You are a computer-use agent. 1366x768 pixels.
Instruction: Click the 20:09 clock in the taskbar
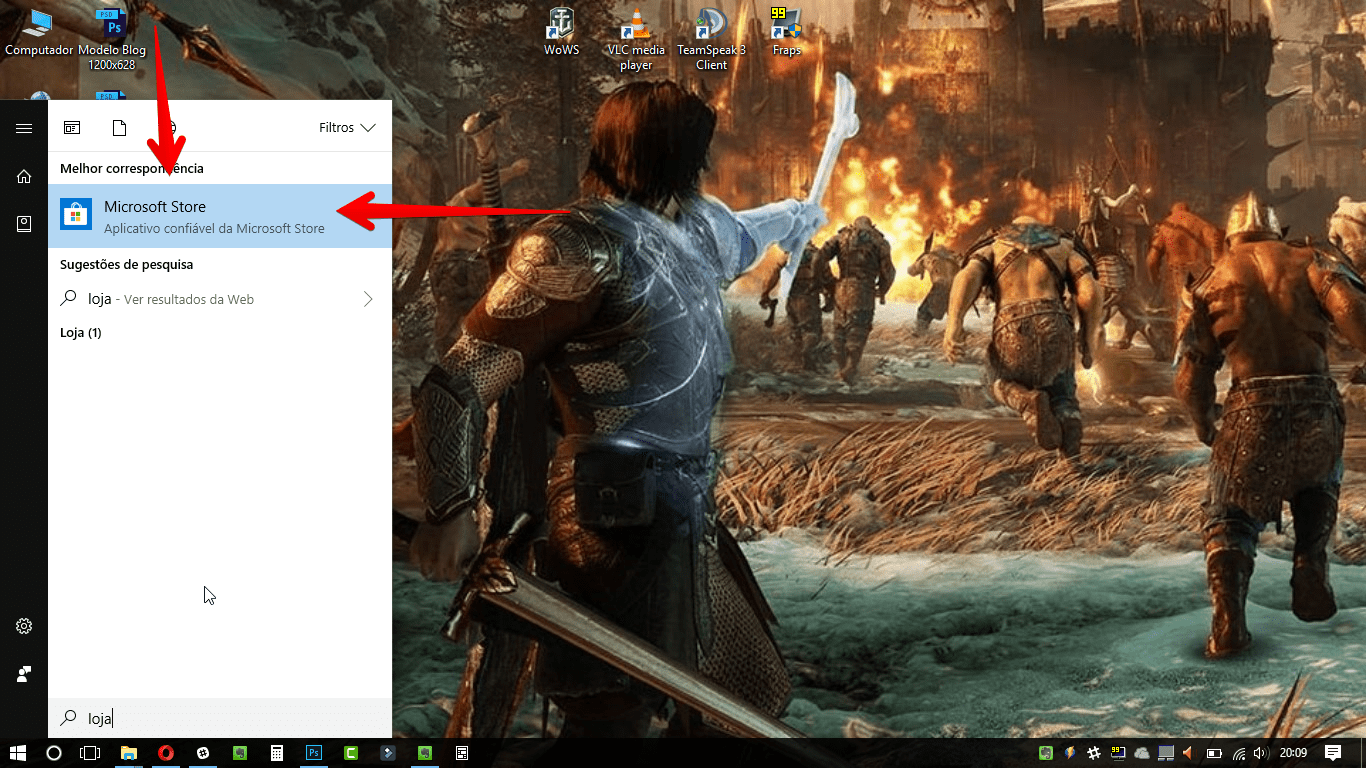click(1293, 753)
